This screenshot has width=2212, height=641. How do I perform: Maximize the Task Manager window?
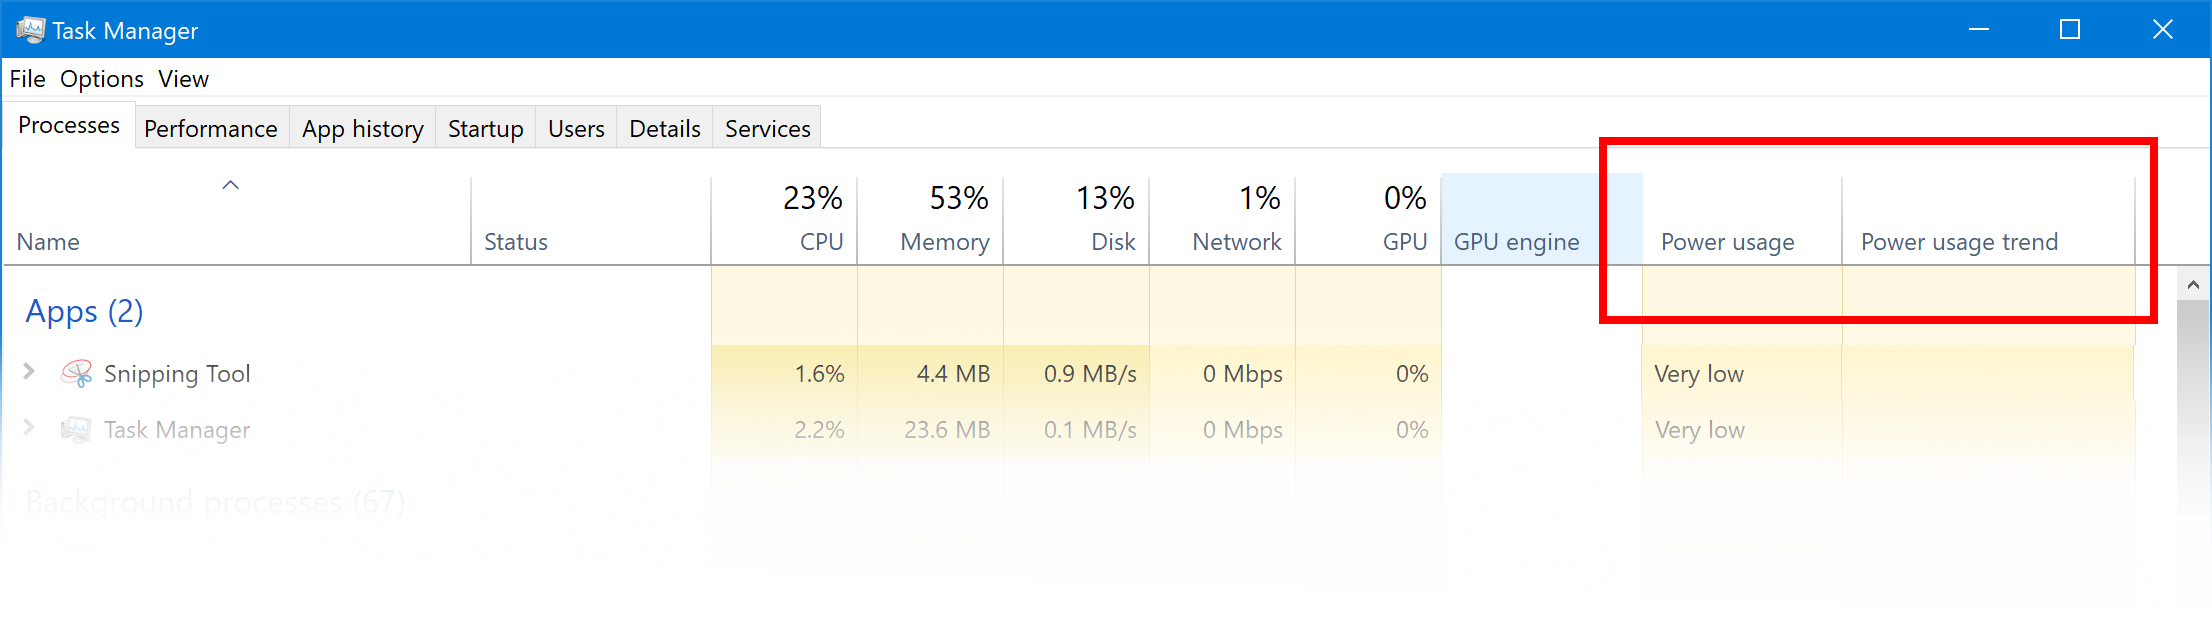2070,30
